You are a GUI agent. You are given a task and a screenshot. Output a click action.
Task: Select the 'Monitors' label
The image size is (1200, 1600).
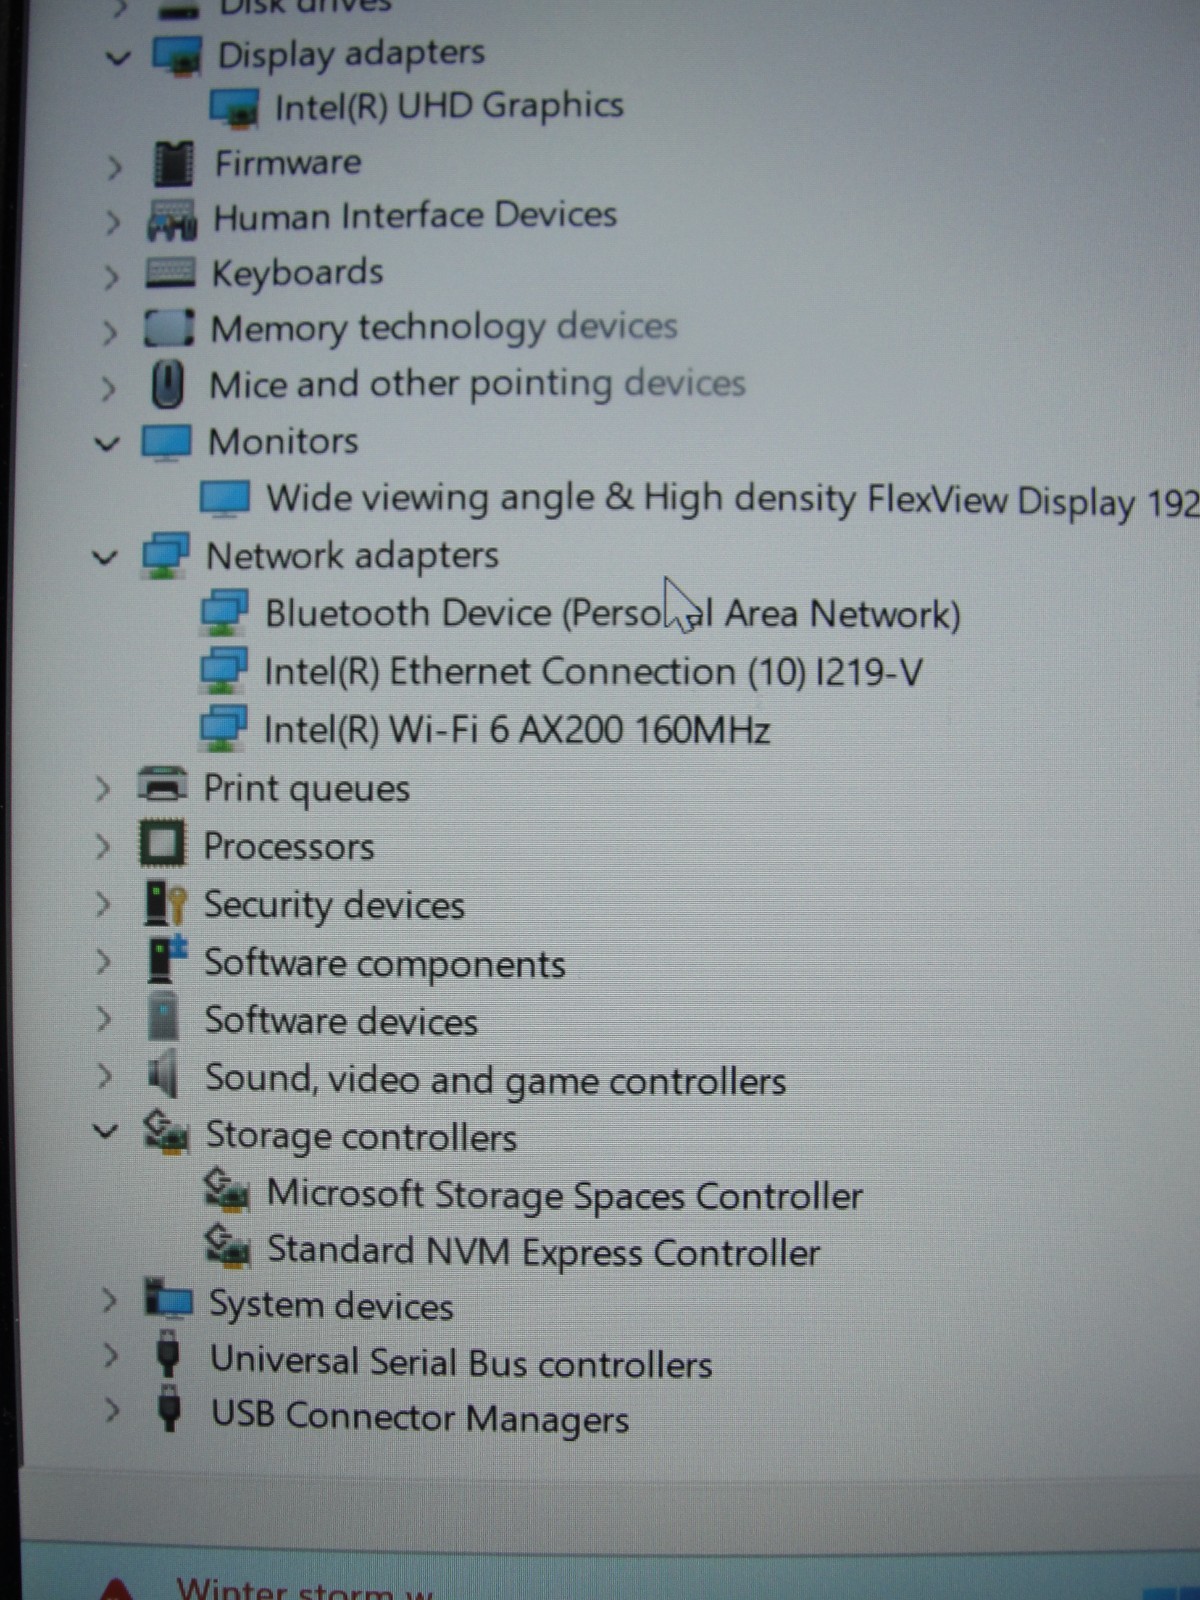click(x=283, y=442)
